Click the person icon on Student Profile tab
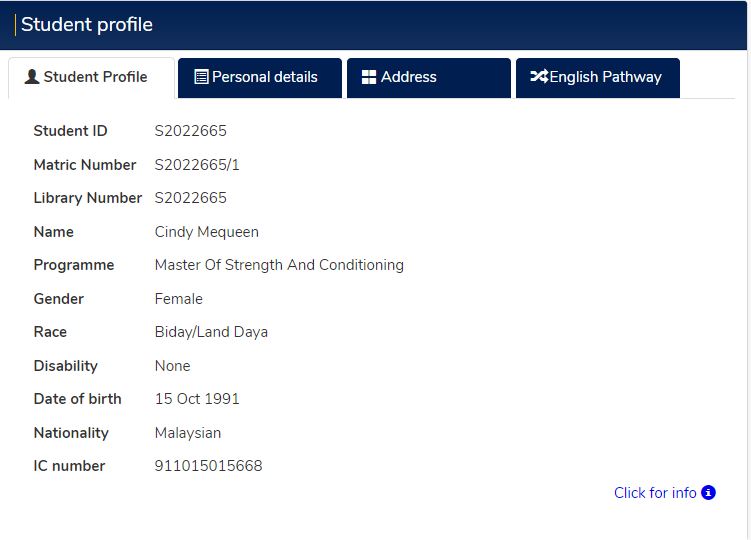Screen dimensions: 751x540 (x=32, y=77)
